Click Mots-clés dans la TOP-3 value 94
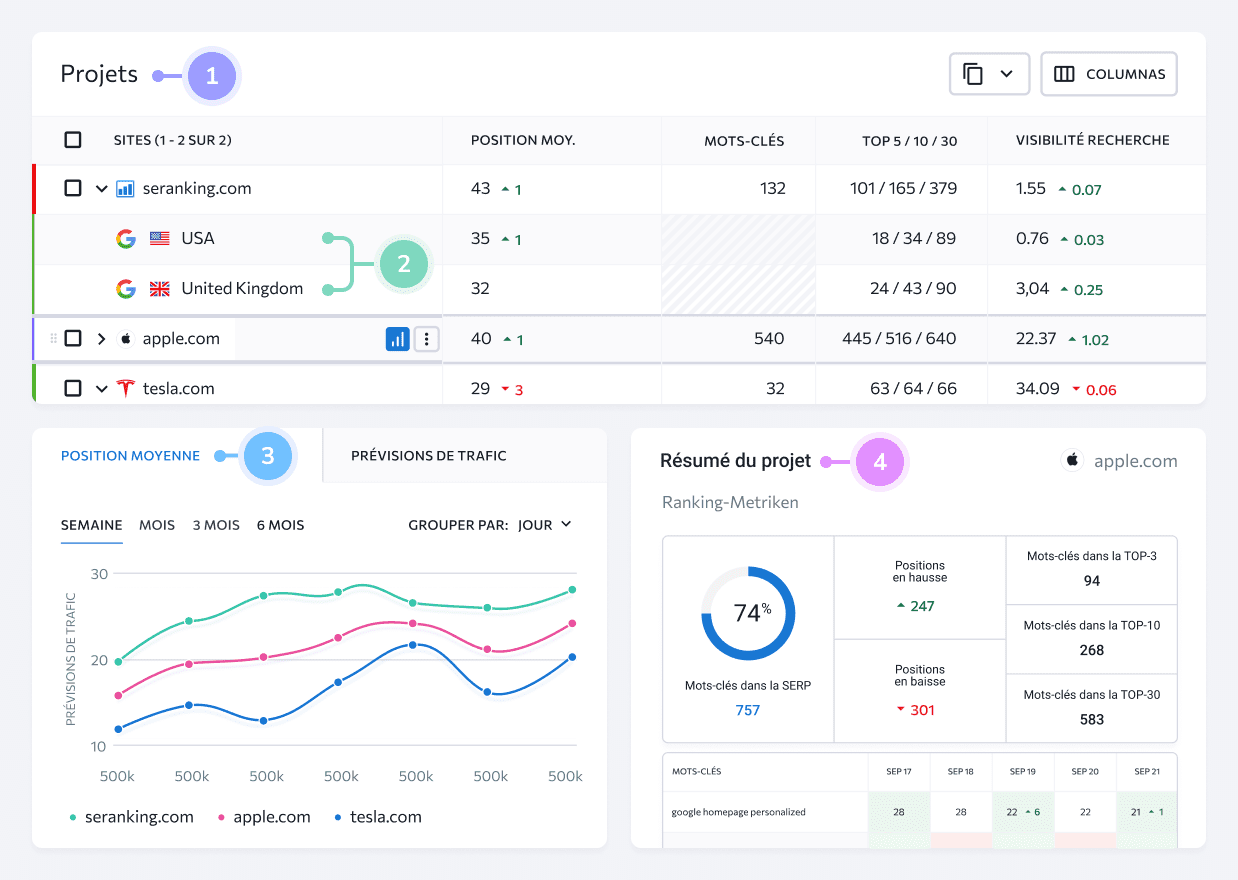The image size is (1238, 880). tap(1092, 580)
